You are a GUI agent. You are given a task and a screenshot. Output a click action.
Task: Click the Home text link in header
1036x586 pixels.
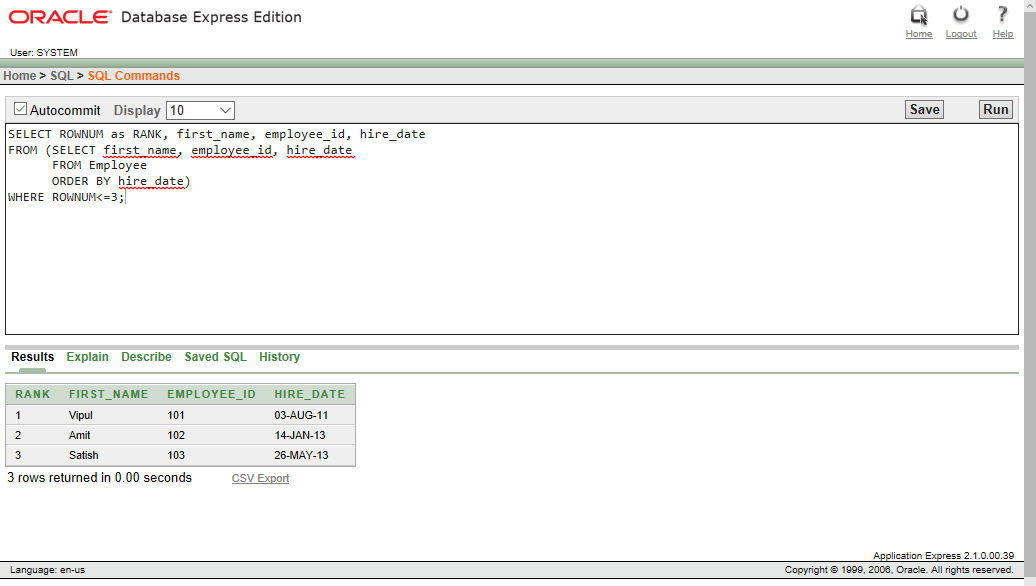(x=919, y=34)
